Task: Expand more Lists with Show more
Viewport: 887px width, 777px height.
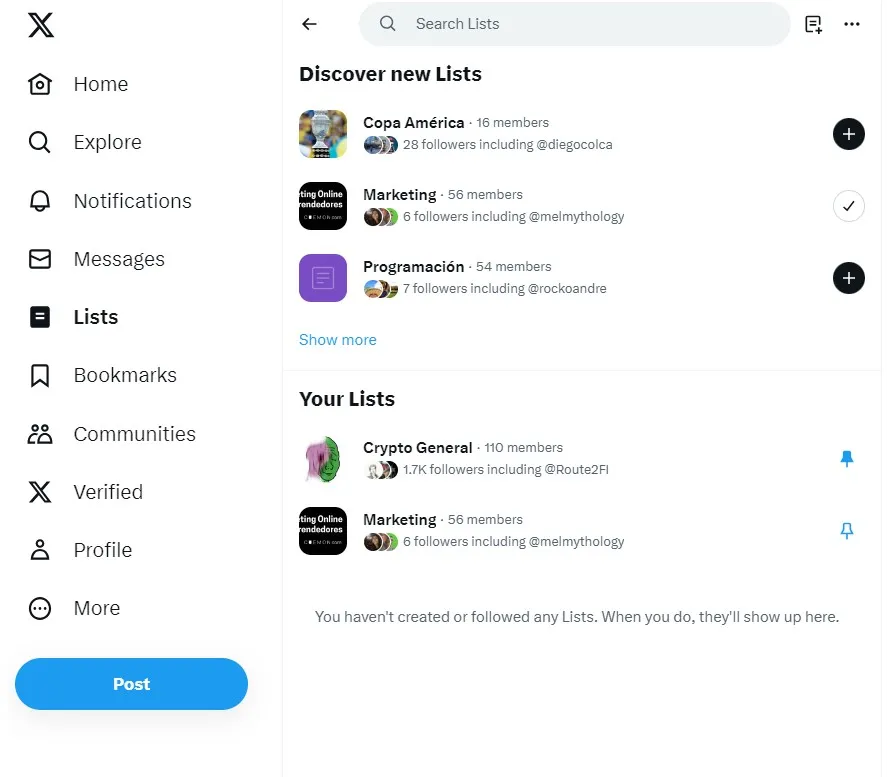Action: point(337,340)
